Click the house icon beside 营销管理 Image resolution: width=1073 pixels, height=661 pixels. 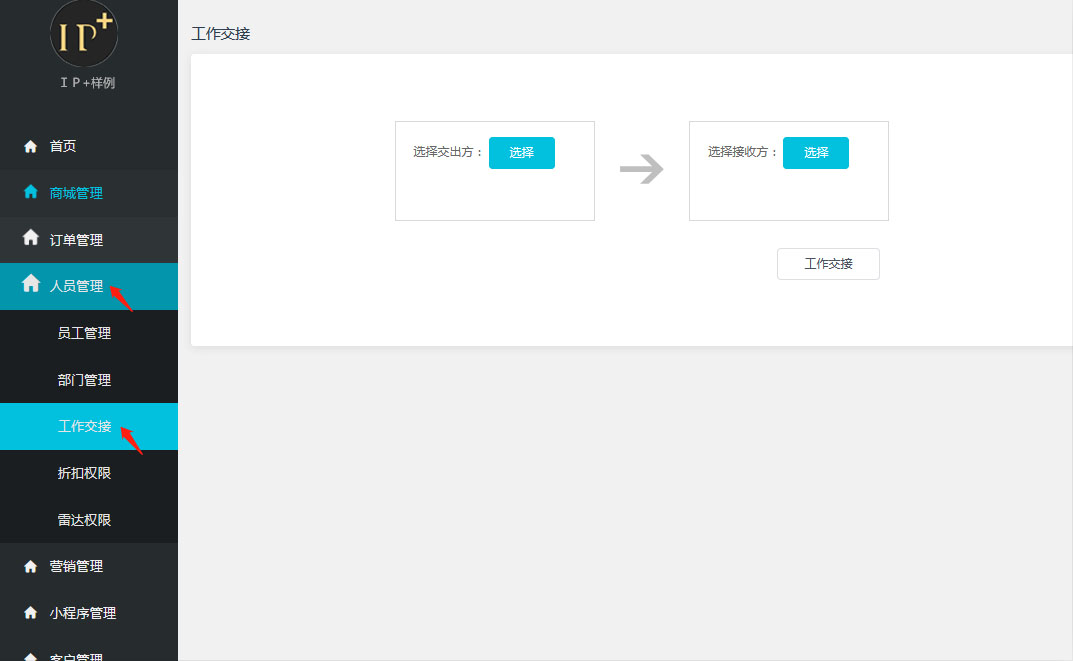(30, 566)
